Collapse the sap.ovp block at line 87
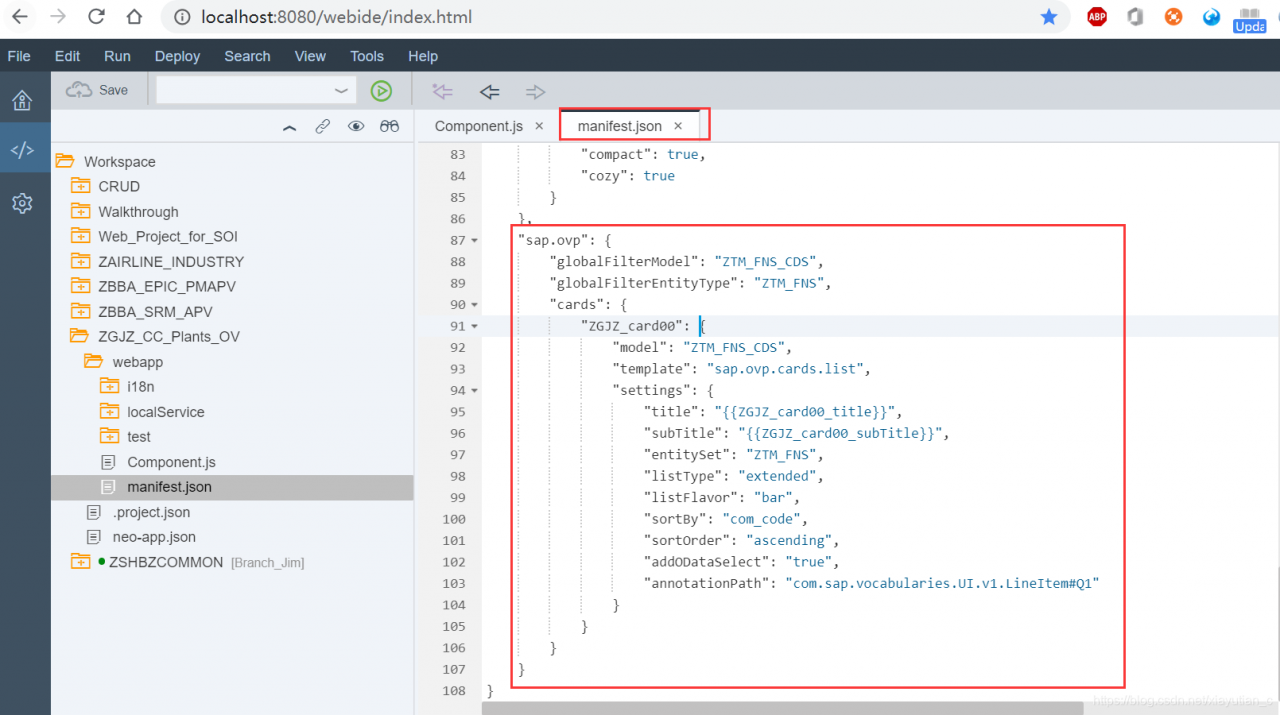Screen dimensions: 1280x715 coord(474,241)
